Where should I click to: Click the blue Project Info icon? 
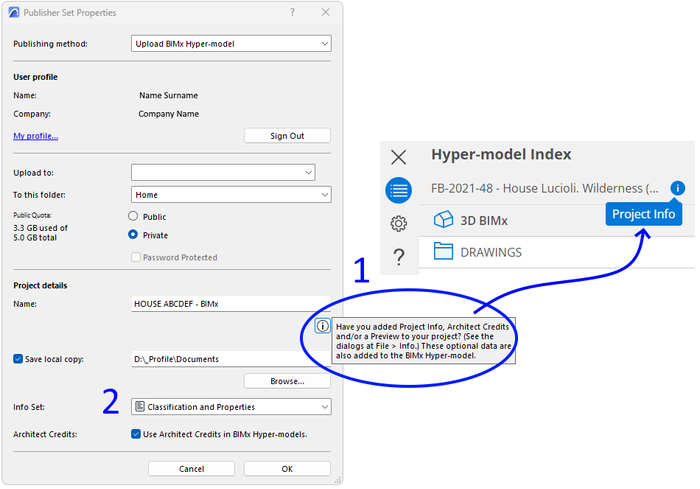point(678,188)
